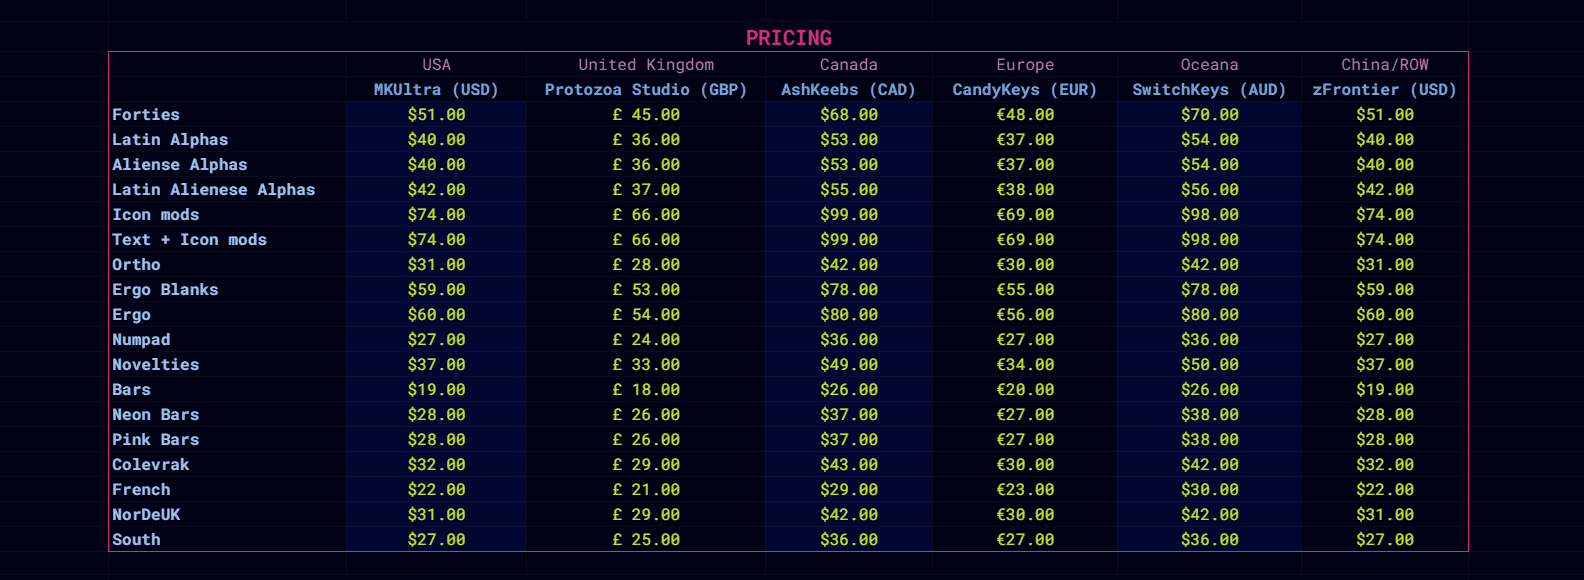This screenshot has width=1584, height=580.
Task: Select the China/ROW region header
Action: point(1384,65)
